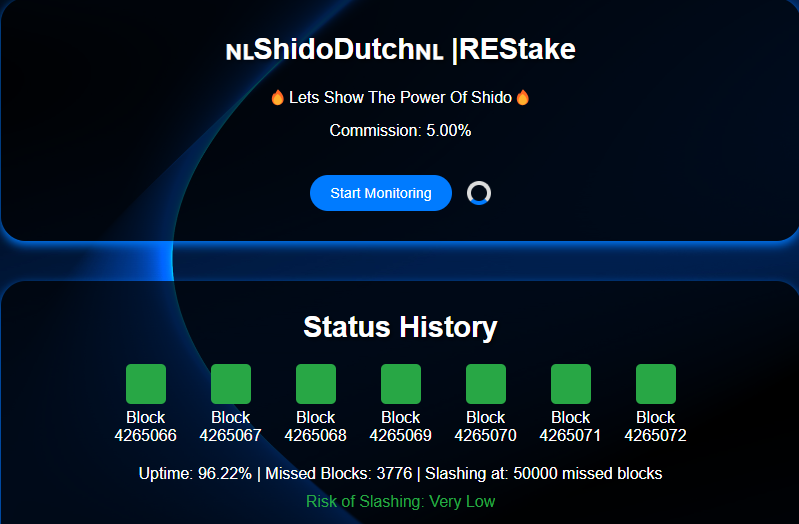
Task: Click the 'Block 4265071' label text
Action: [571, 426]
